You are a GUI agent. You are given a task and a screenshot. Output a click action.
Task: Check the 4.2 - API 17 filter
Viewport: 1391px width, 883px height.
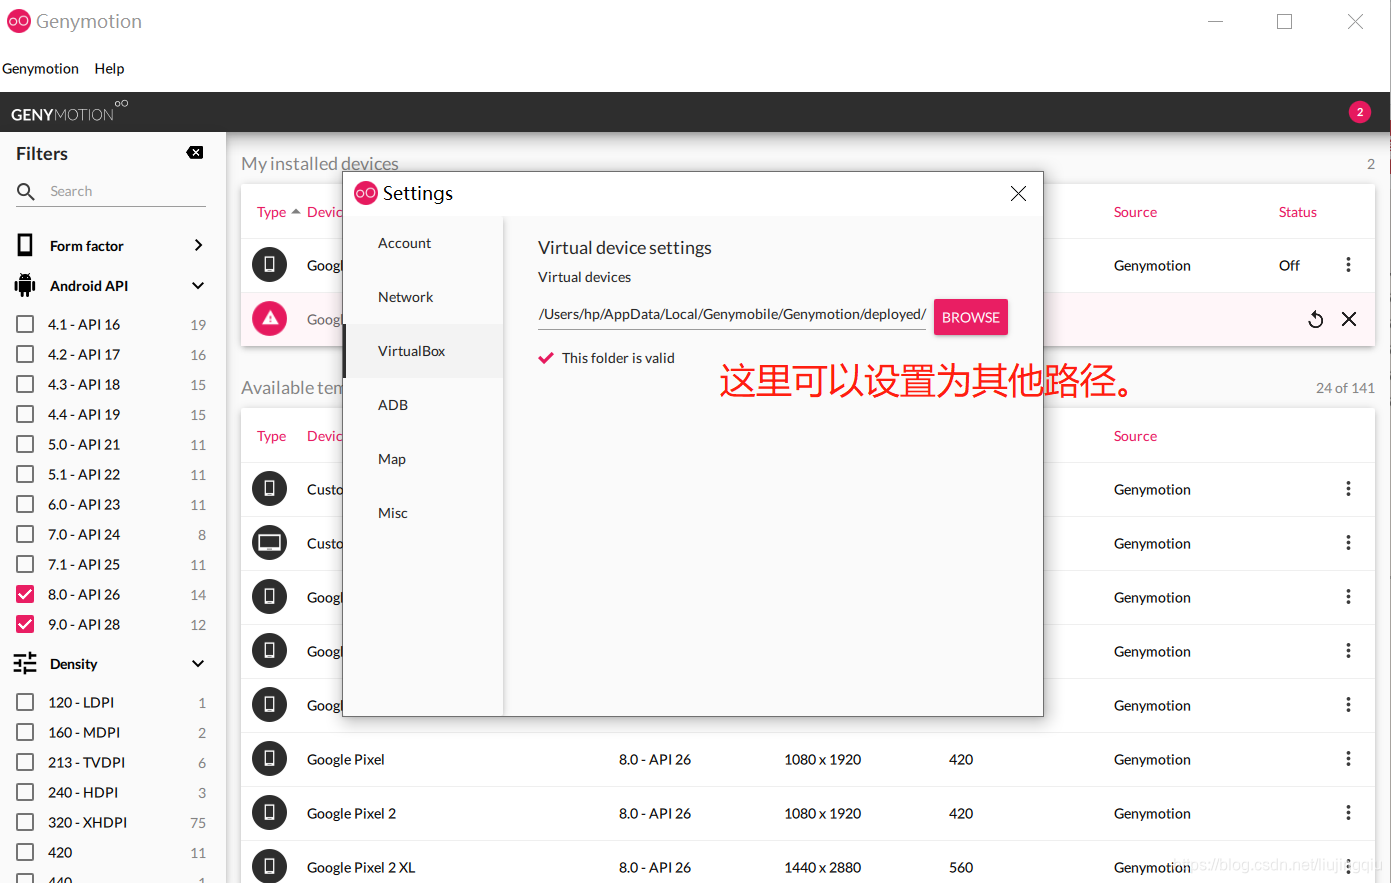tap(25, 354)
